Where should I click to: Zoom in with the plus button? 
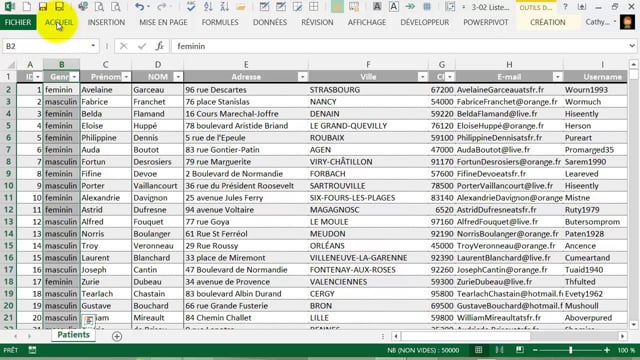607,350
